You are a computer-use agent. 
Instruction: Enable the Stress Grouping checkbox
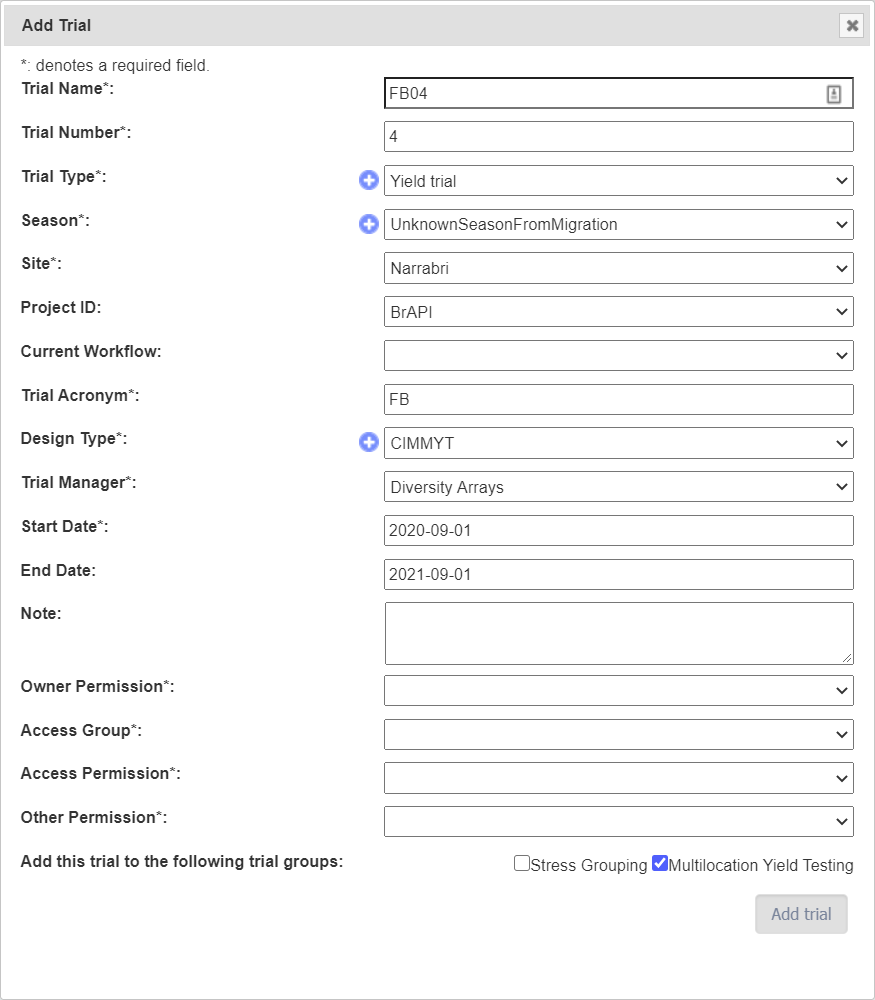[x=522, y=863]
